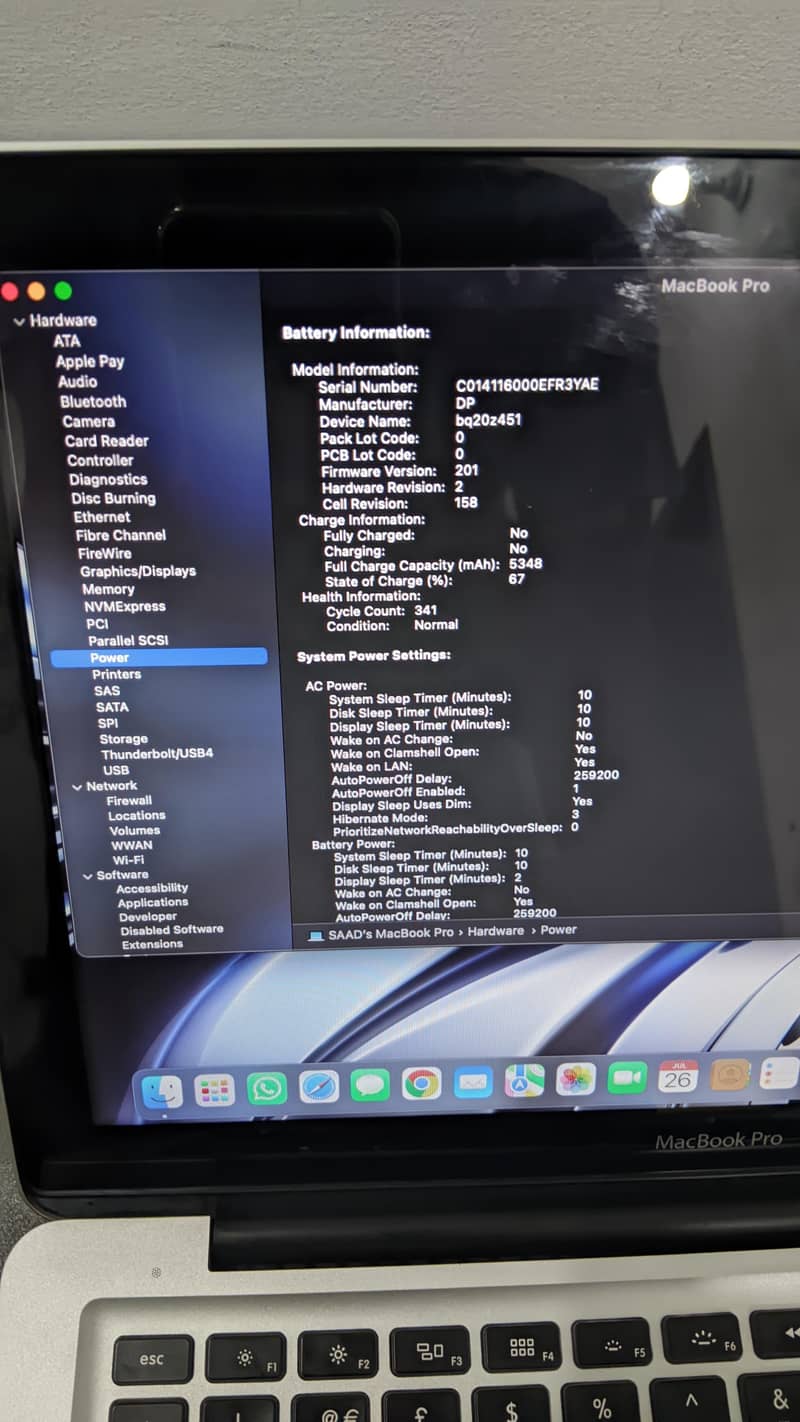
Task: Select NVMExpress in the sidebar
Action: pos(125,606)
